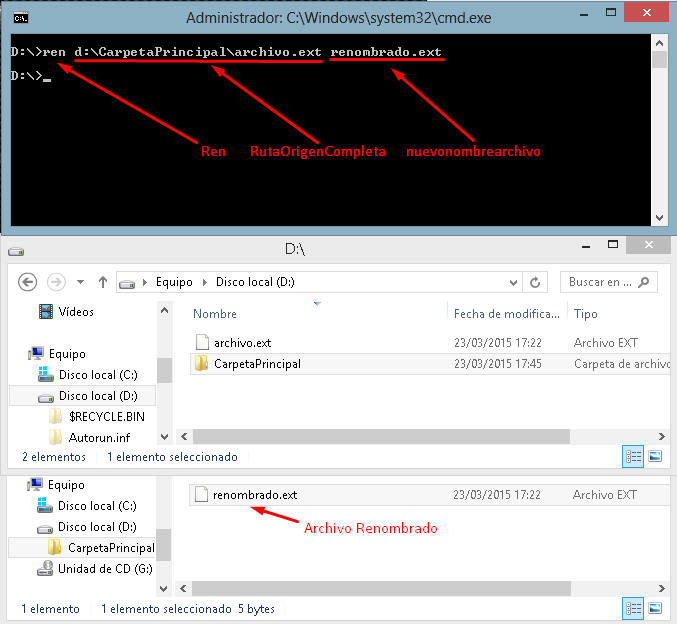Select Equipo in lower navigation pane

click(x=56, y=485)
